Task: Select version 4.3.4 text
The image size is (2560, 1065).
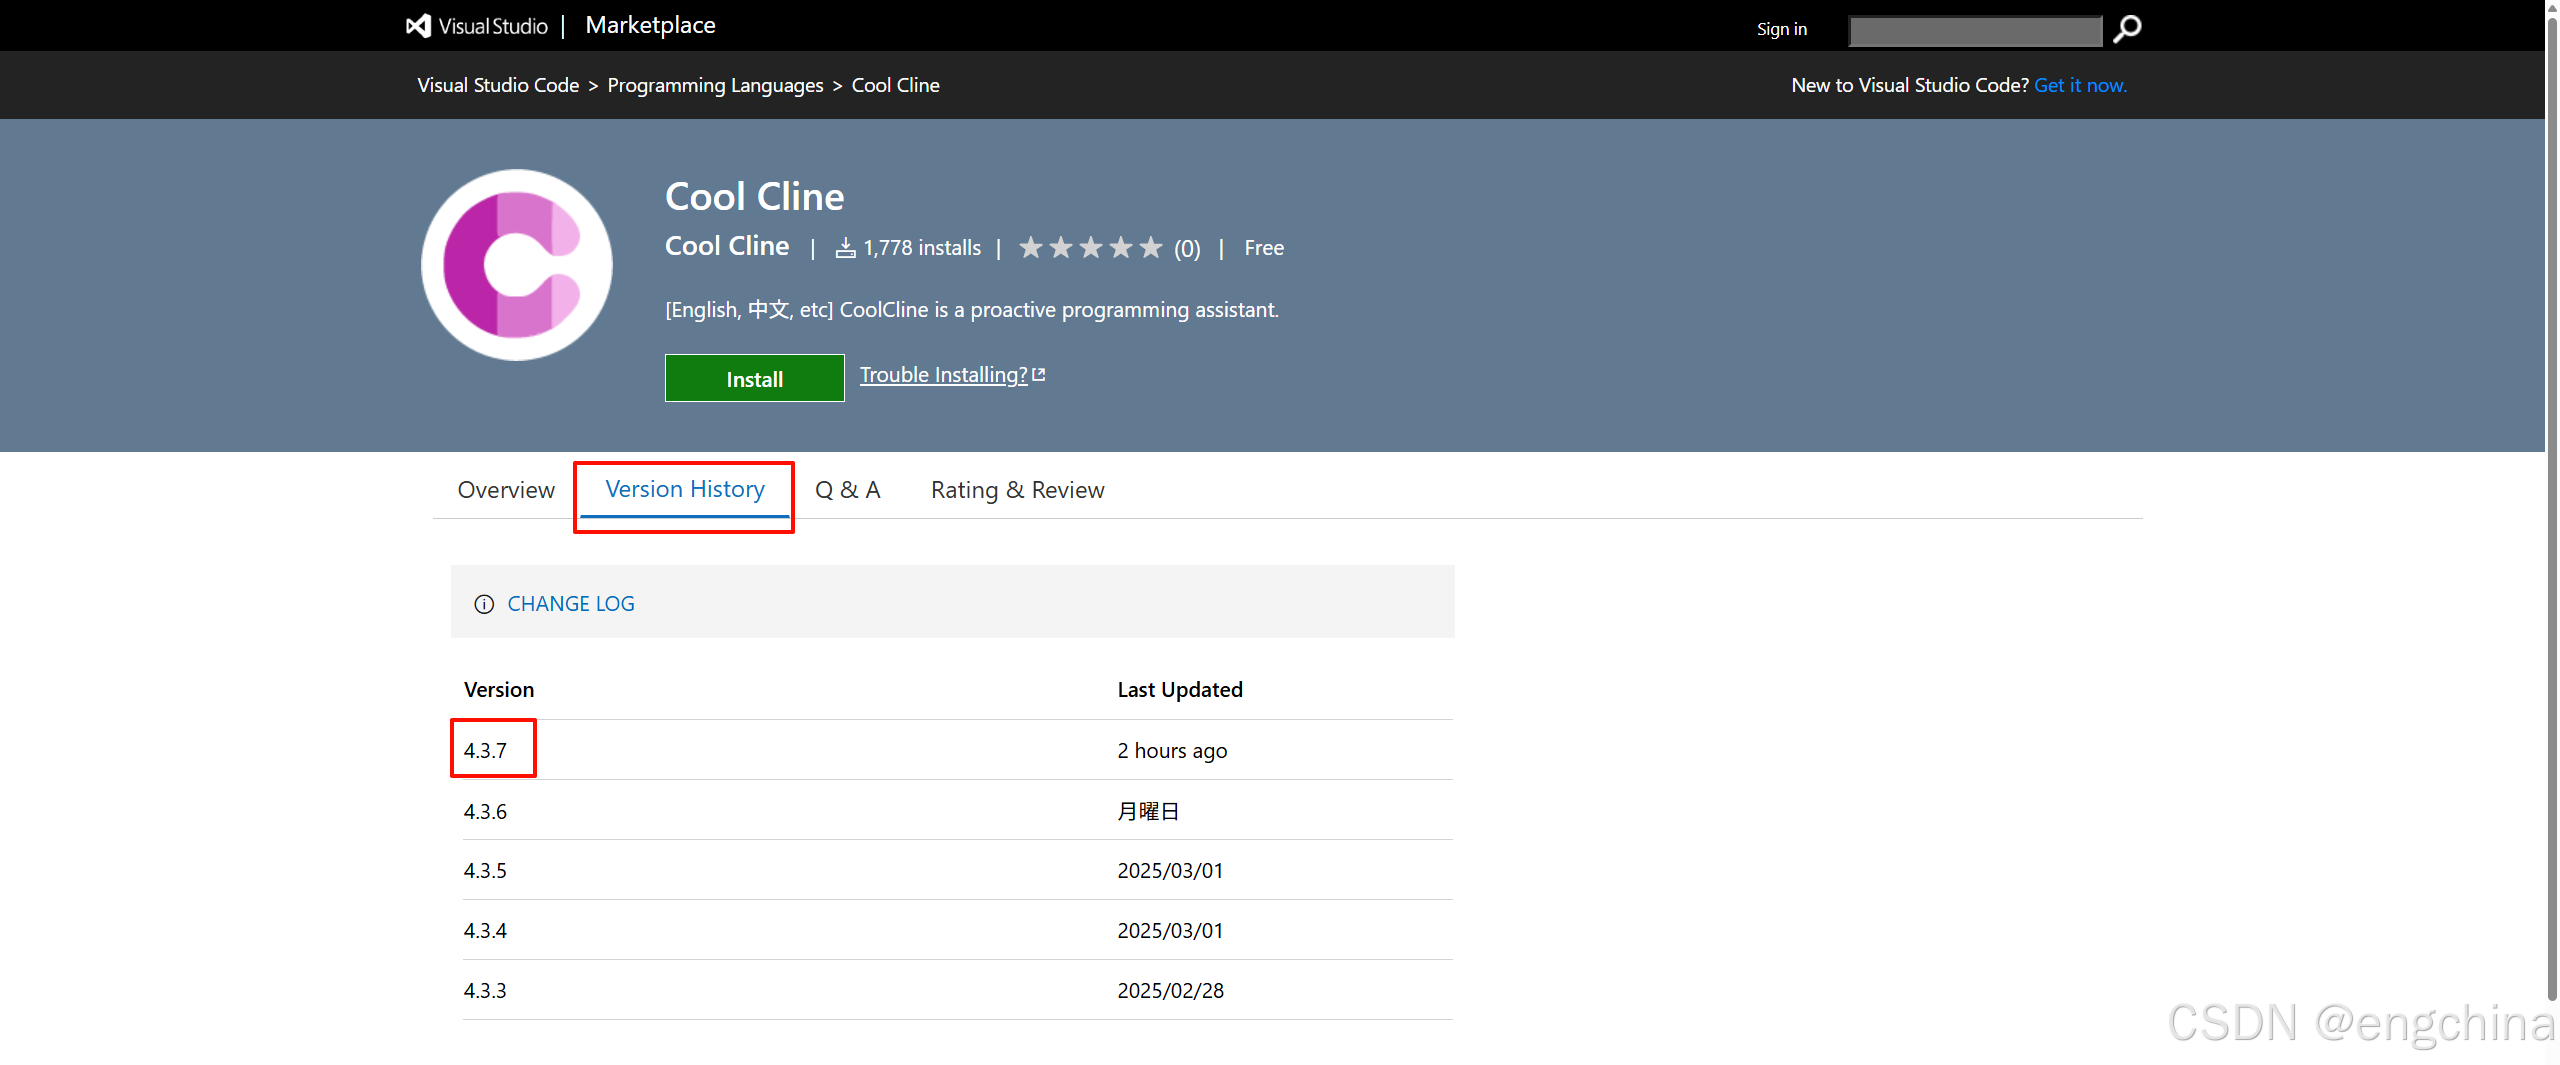Action: click(x=485, y=931)
